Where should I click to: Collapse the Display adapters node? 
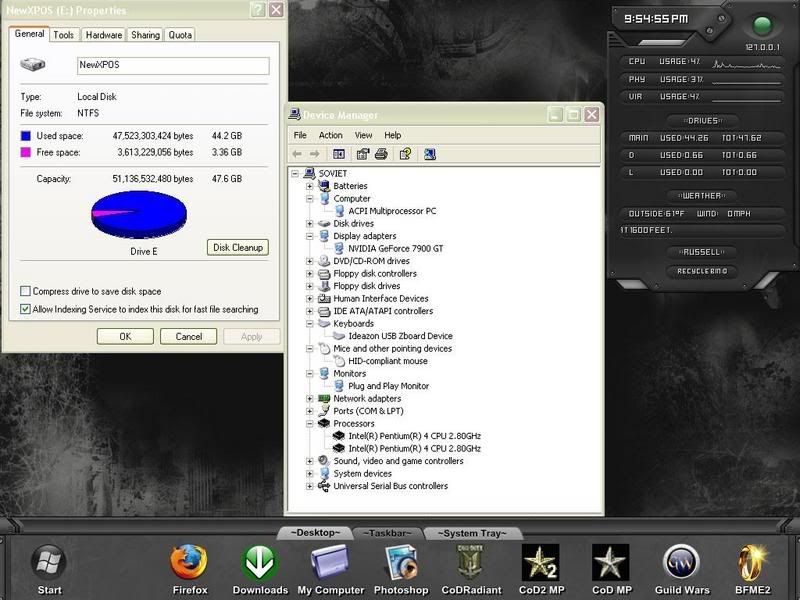click(310, 236)
